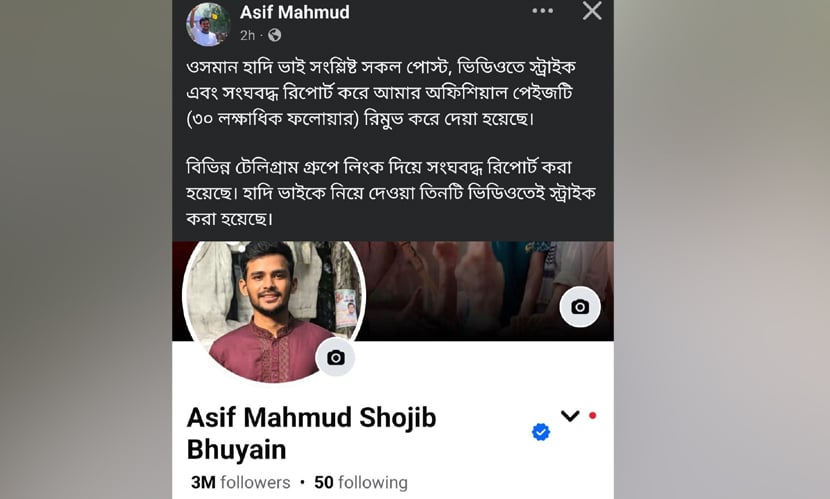Viewport: 830px width, 499px height.
Task: Click the small campaign poster inside profile photo
Action: 347,309
